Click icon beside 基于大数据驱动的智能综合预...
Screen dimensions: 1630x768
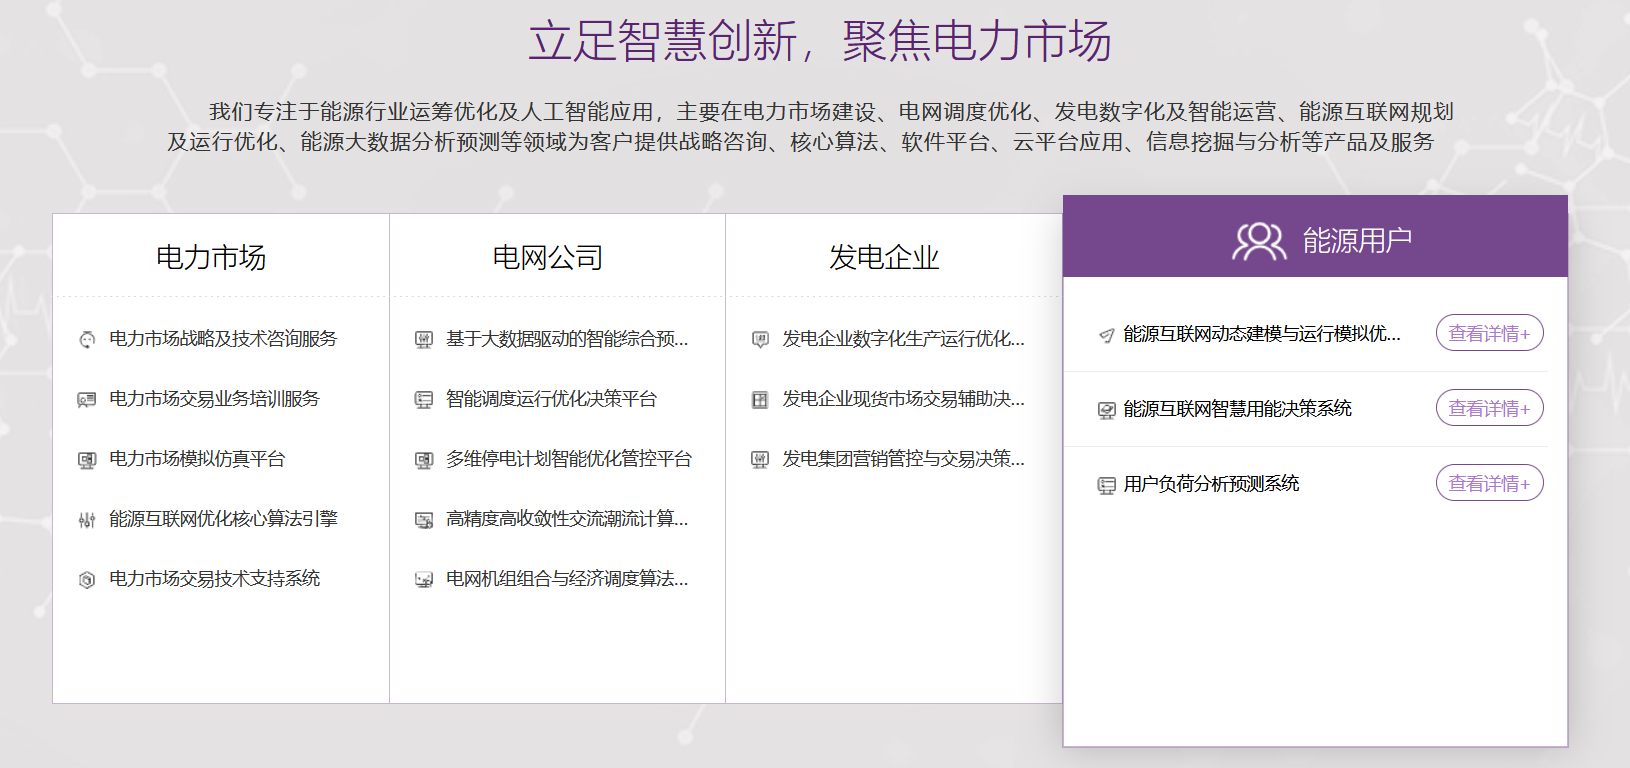click(424, 340)
